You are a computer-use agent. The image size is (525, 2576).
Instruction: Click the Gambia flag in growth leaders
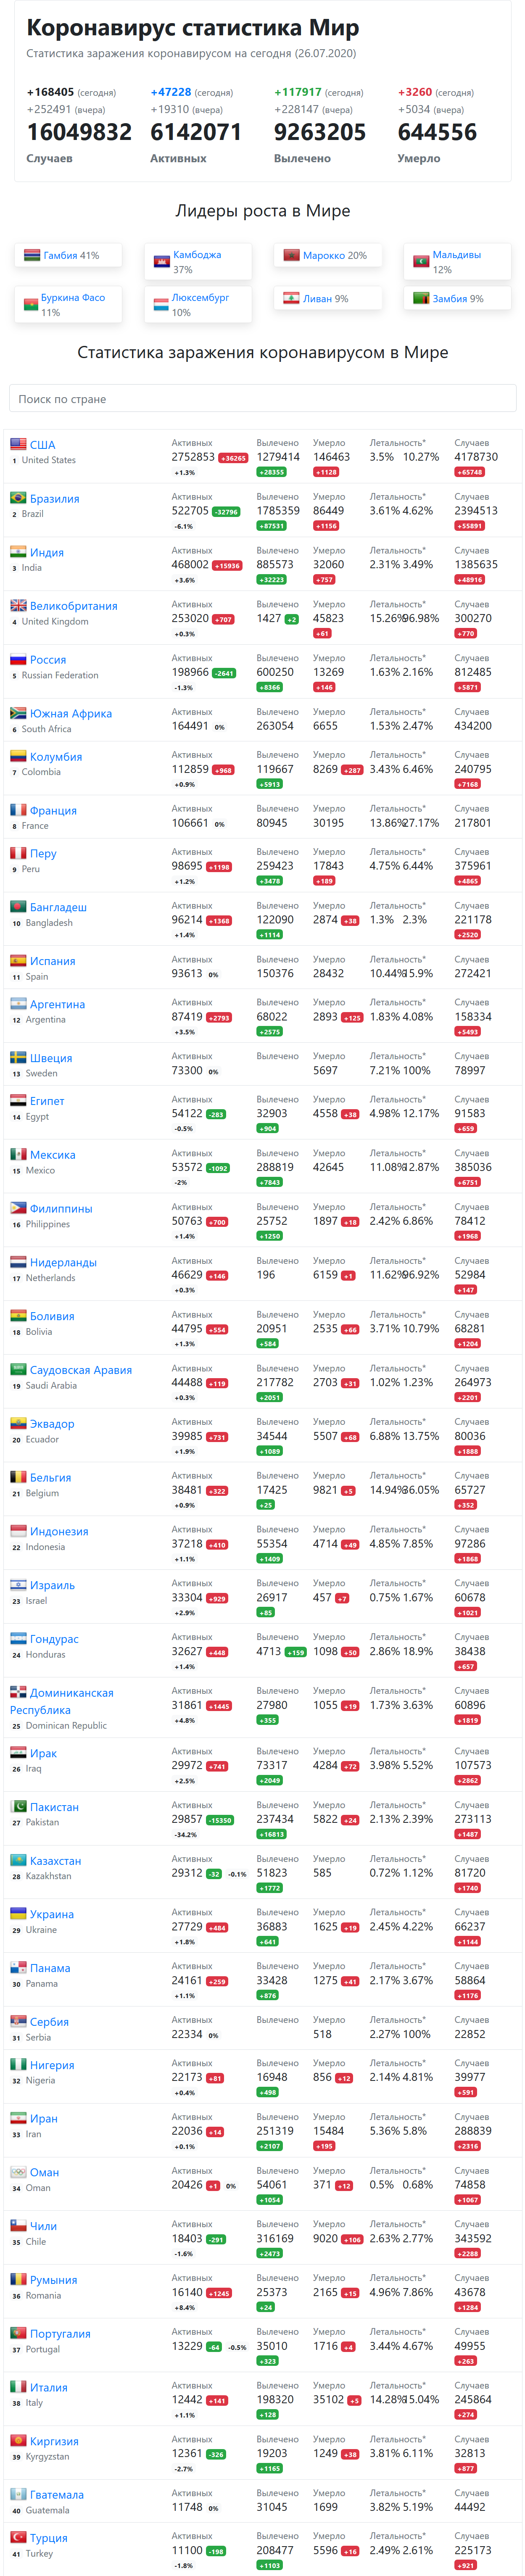click(32, 255)
